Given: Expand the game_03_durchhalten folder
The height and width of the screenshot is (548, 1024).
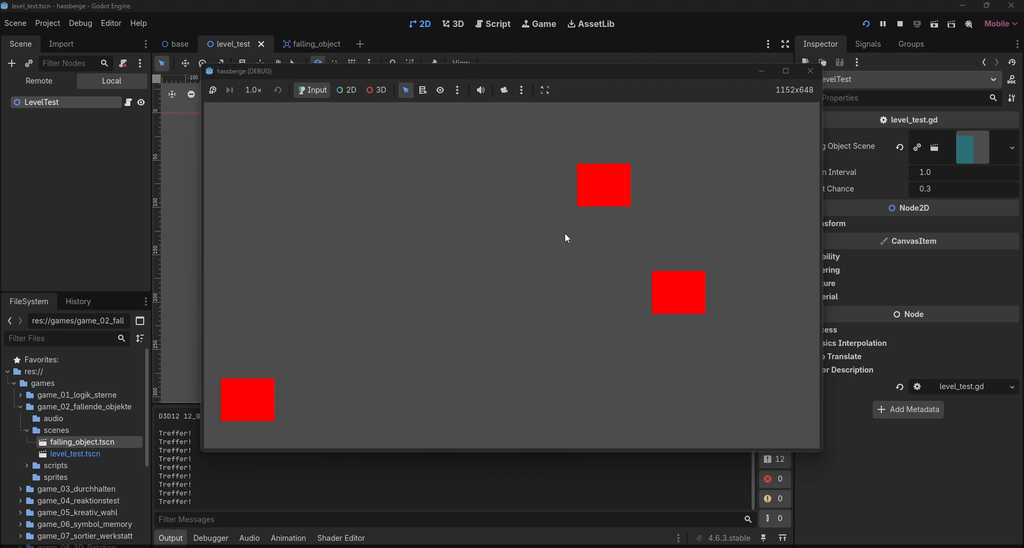Looking at the screenshot, I should point(20,489).
